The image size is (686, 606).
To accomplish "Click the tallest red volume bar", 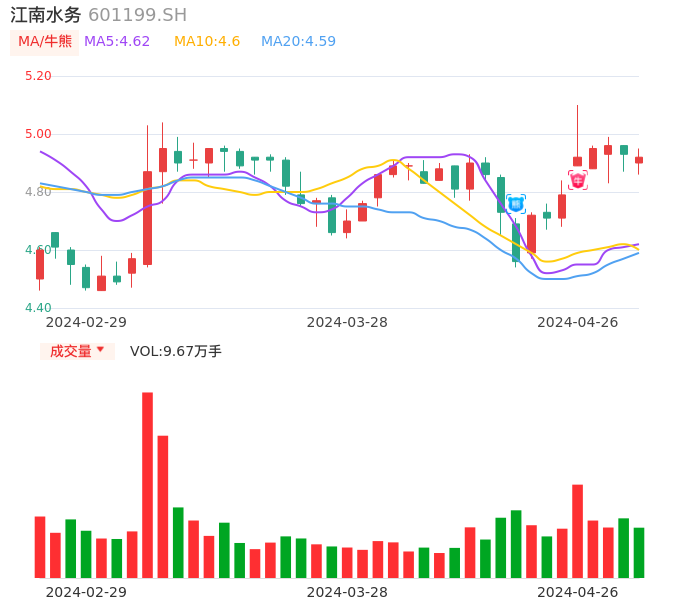I will point(147,485).
